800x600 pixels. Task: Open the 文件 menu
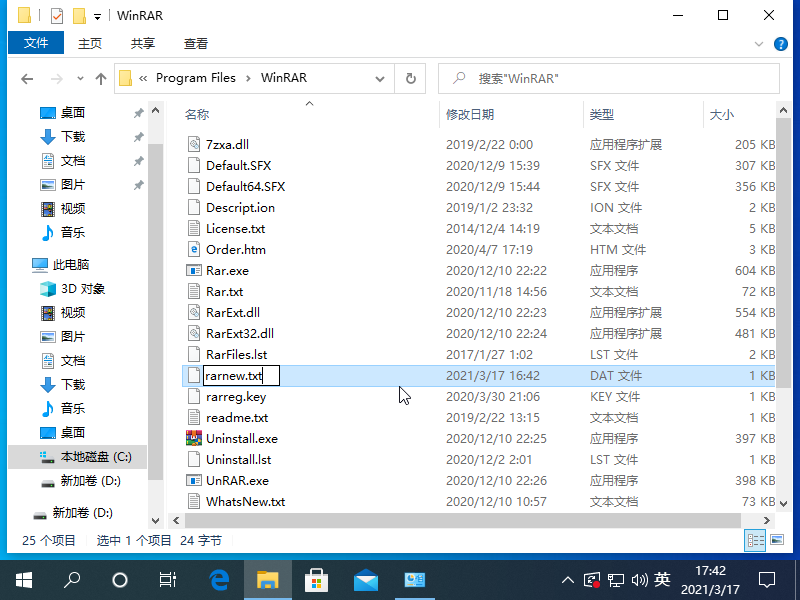[x=35, y=43]
